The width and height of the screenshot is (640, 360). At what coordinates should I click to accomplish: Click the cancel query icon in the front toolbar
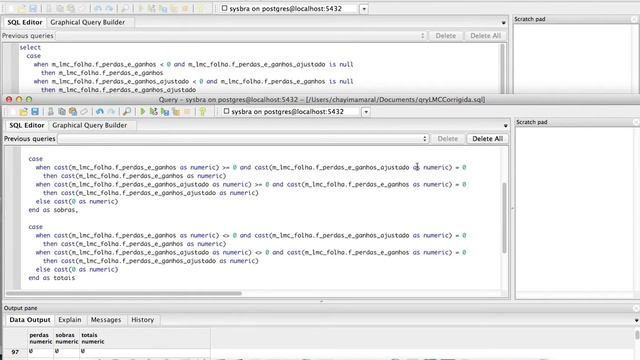[187, 111]
